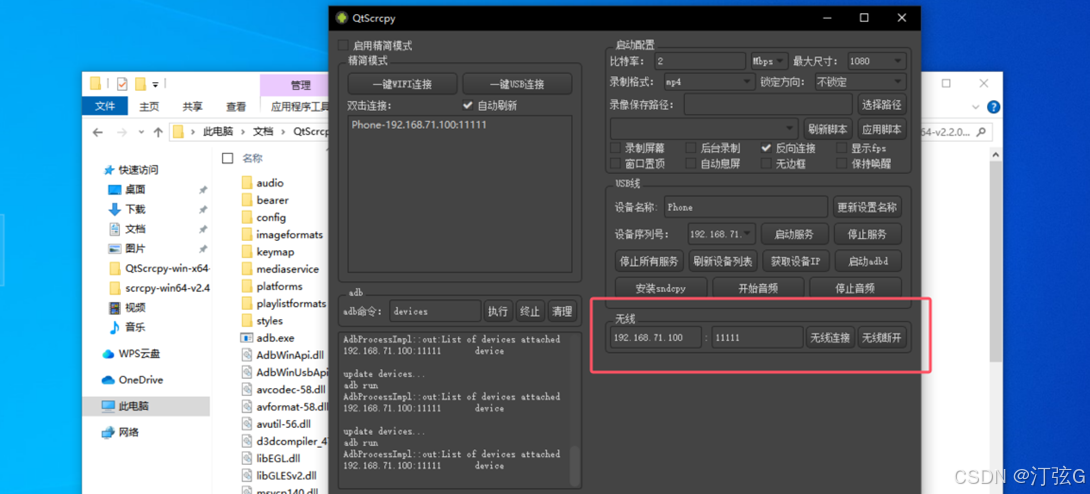The width and height of the screenshot is (1090, 494).
Task: Click the 停止服务 button
Action: 866,234
